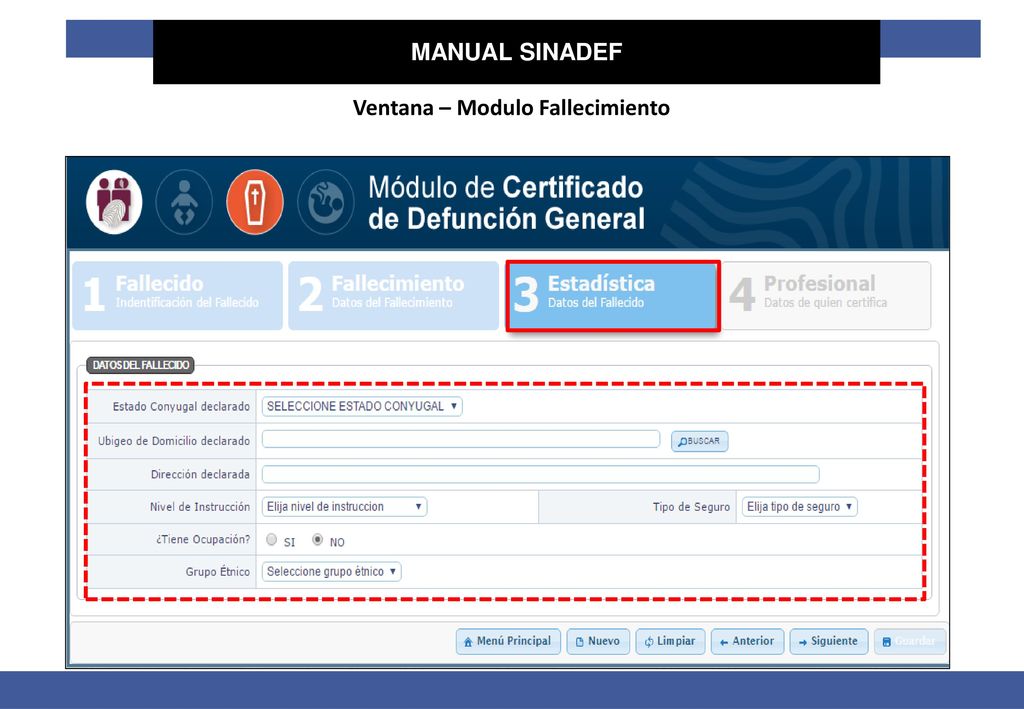Image resolution: width=1024 pixels, height=709 pixels.
Task: Open the Nivel de Instrucción dropdown
Action: pyautogui.click(x=344, y=507)
